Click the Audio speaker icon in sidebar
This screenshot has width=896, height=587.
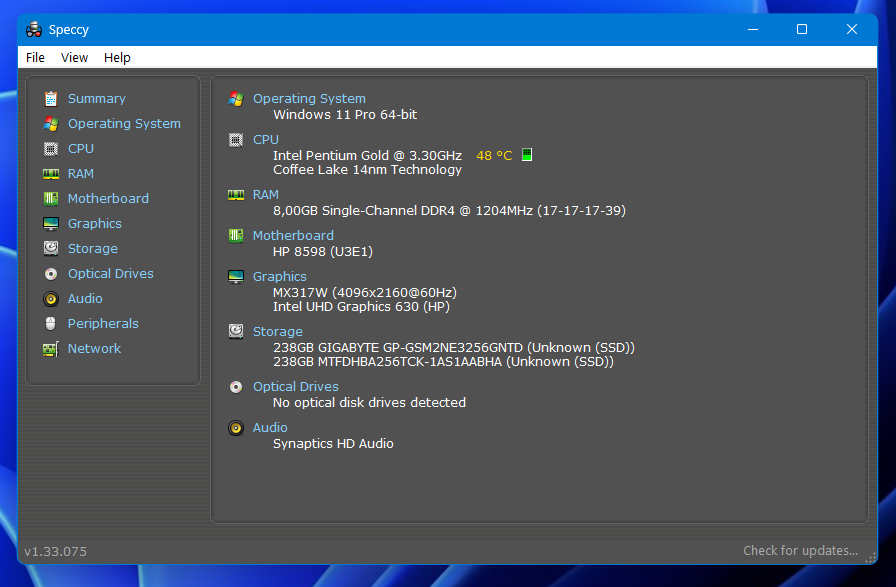point(51,298)
